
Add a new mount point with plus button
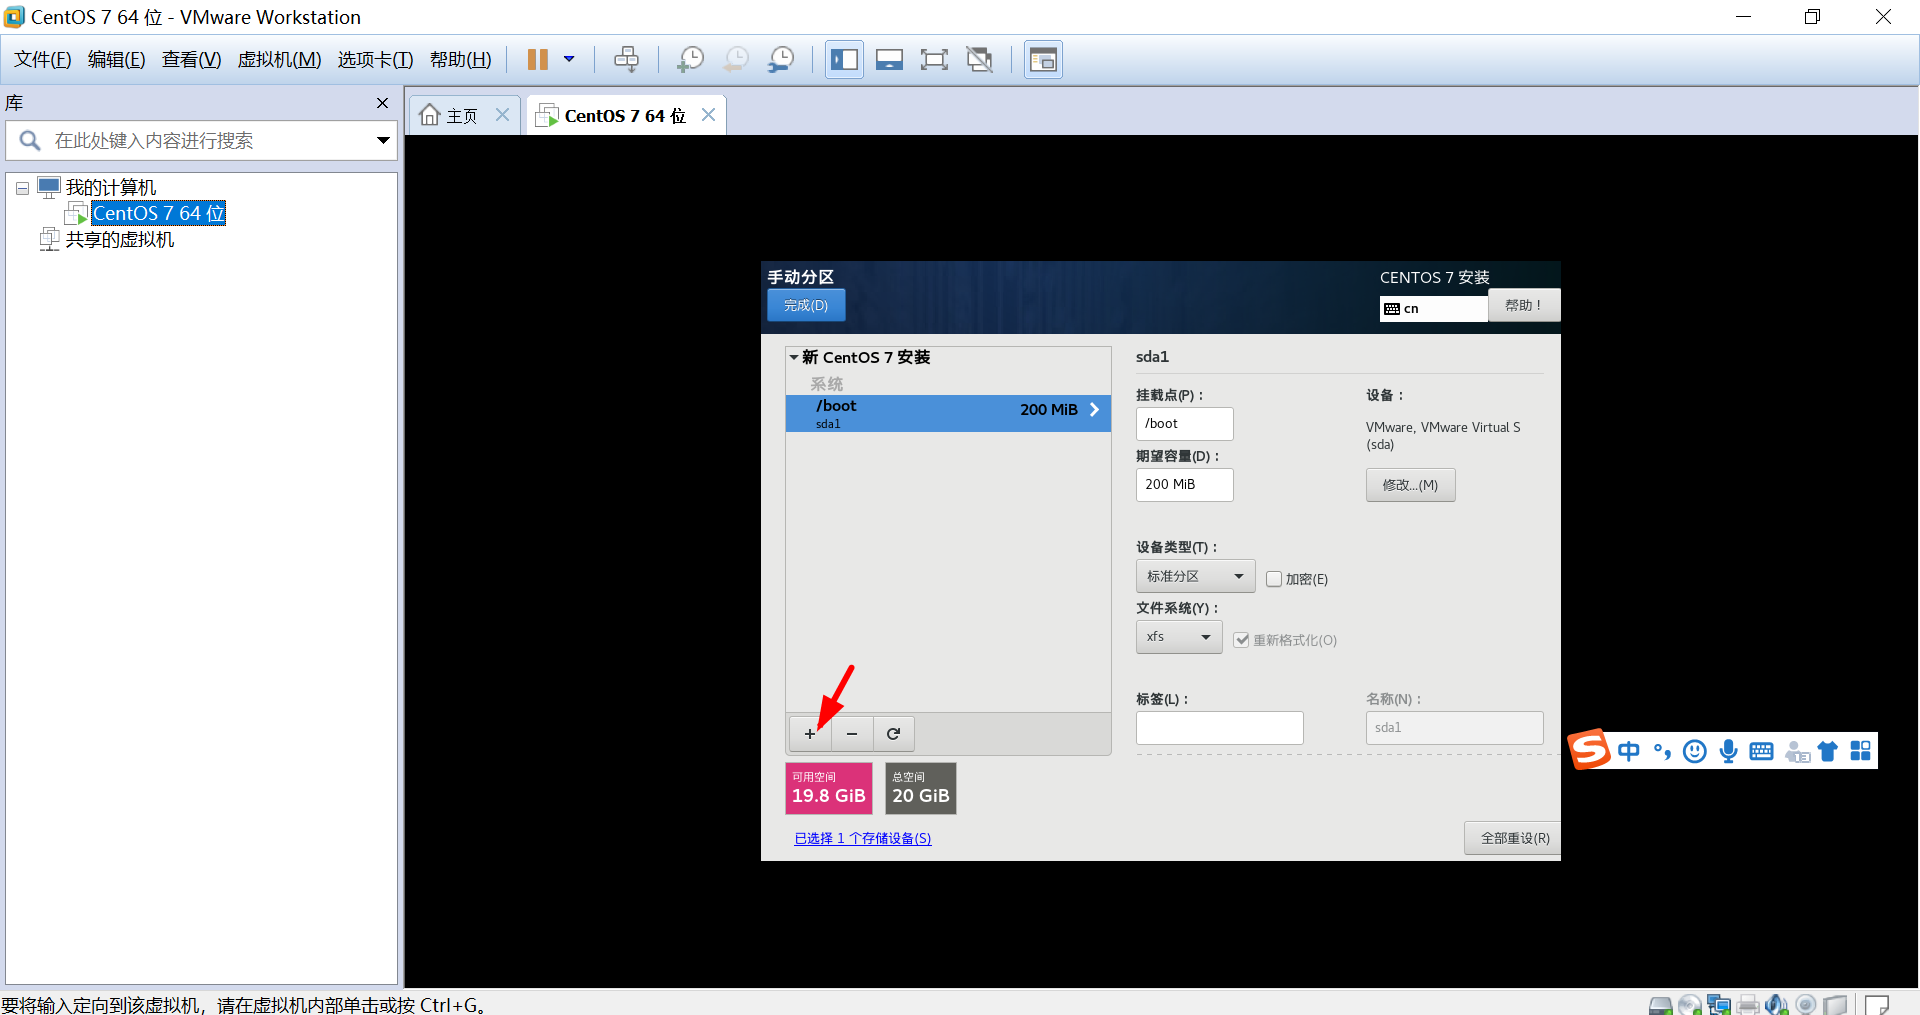point(810,734)
